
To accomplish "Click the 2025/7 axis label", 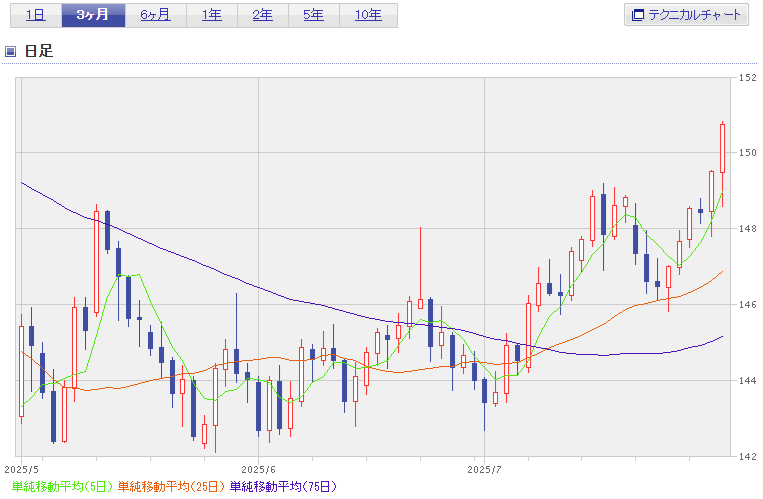I will pyautogui.click(x=484, y=470).
